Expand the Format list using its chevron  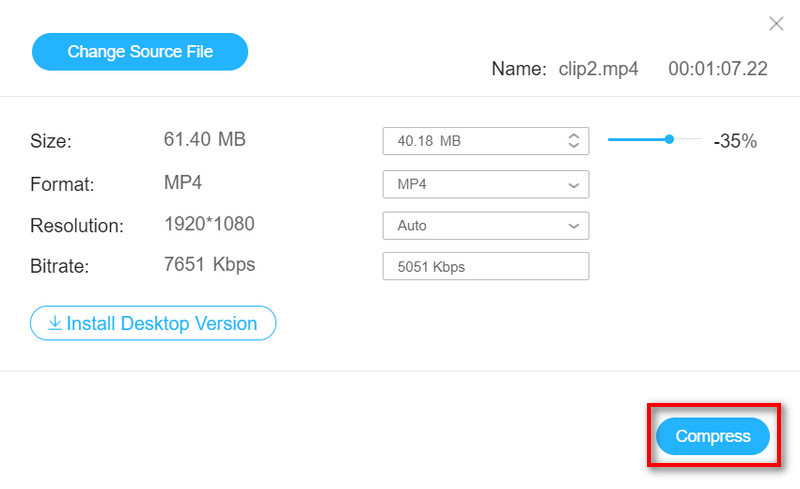tap(574, 185)
